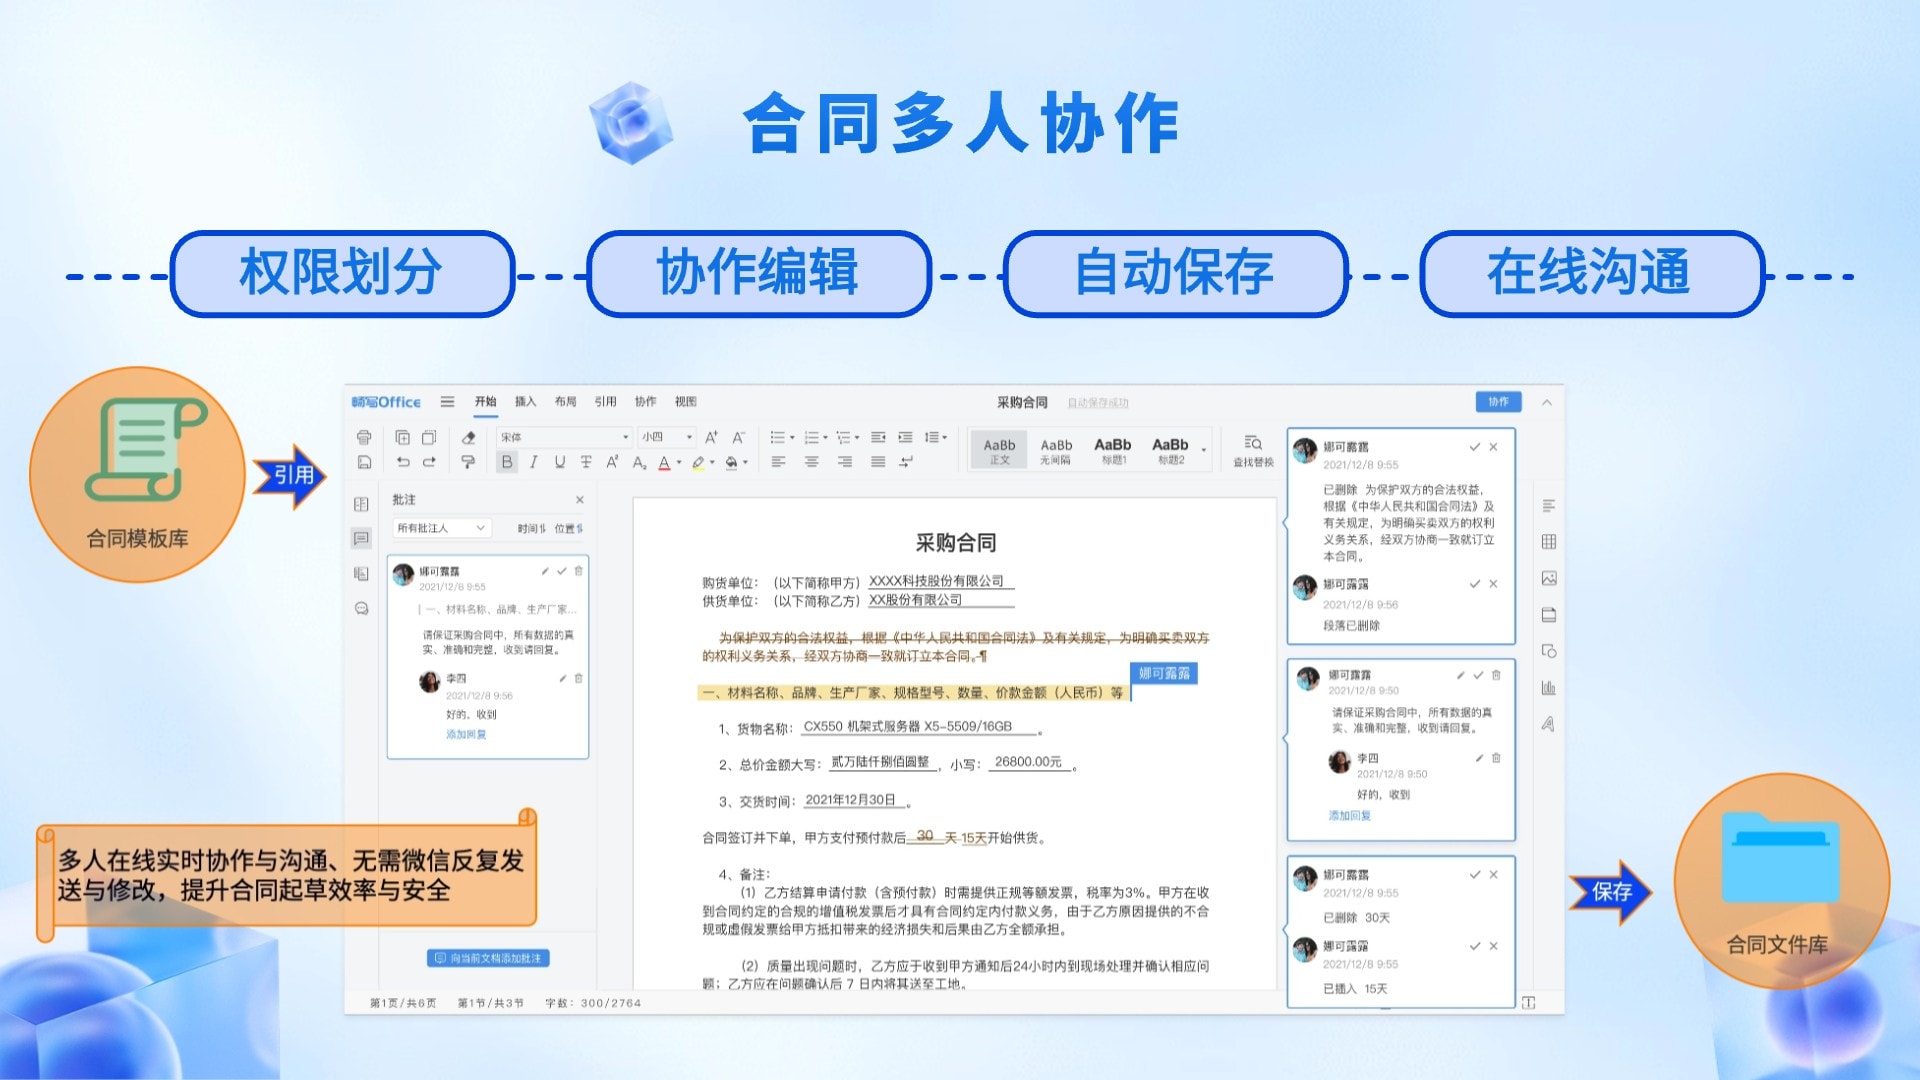Click the print icon in the toolbar
This screenshot has width=1920, height=1080.
[x=364, y=437]
